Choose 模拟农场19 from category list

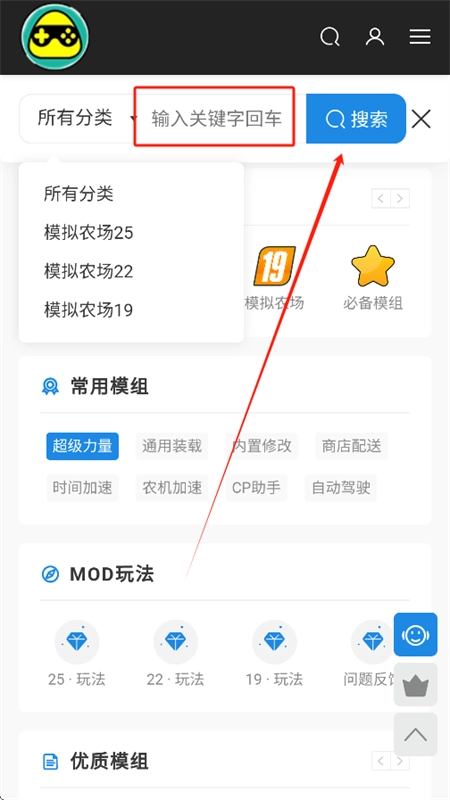click(88, 309)
